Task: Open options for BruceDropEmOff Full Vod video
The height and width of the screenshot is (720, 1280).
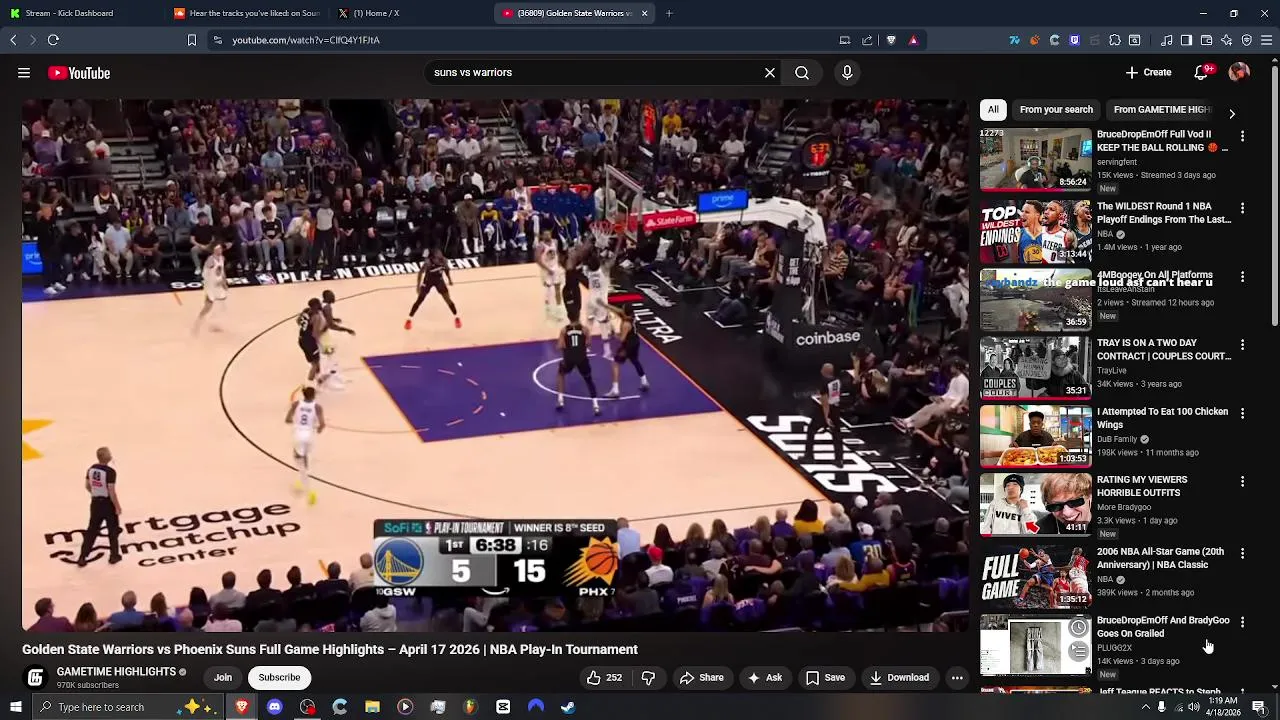Action: 1242,136
